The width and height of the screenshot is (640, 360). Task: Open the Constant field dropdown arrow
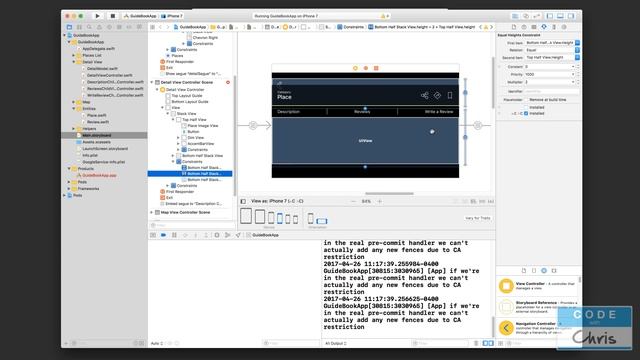click(573, 67)
